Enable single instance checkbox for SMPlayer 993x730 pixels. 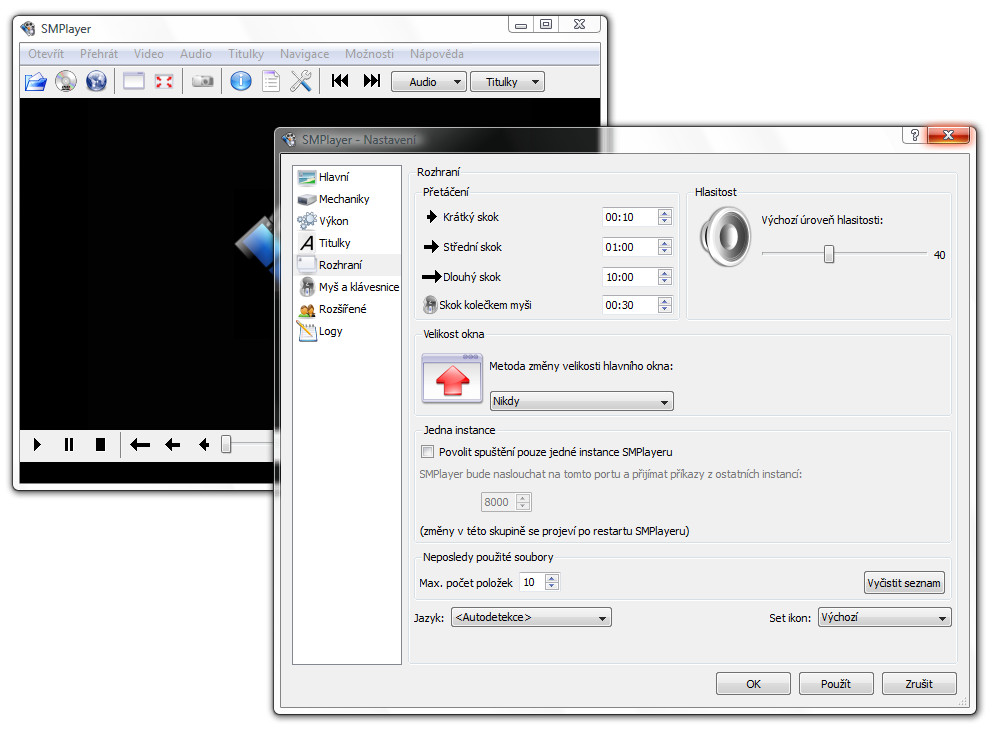[427, 452]
